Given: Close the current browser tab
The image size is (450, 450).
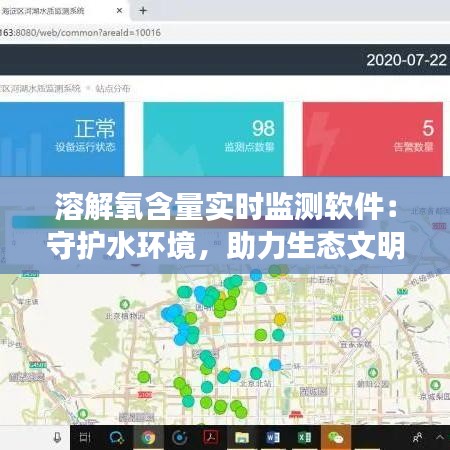Looking at the screenshot, I should click(x=119, y=11).
